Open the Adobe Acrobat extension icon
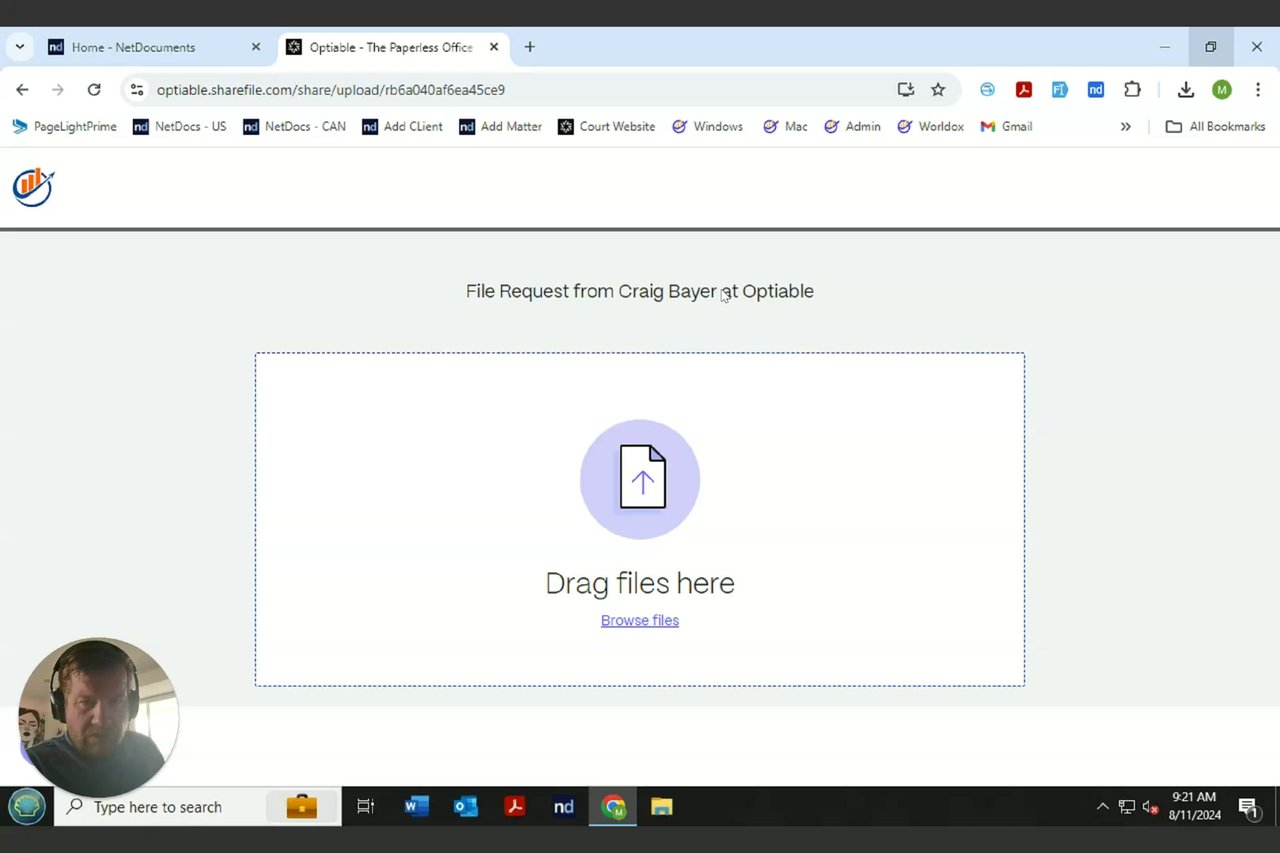 click(1024, 90)
